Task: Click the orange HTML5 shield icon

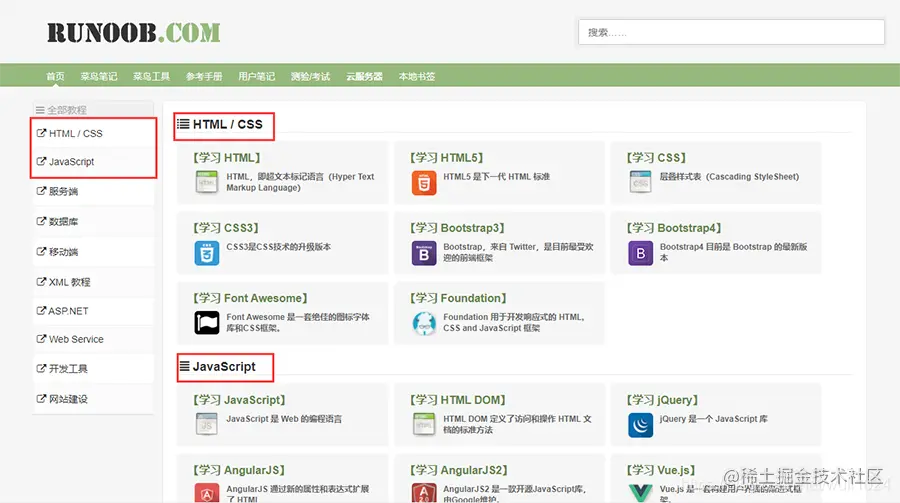Action: point(424,183)
